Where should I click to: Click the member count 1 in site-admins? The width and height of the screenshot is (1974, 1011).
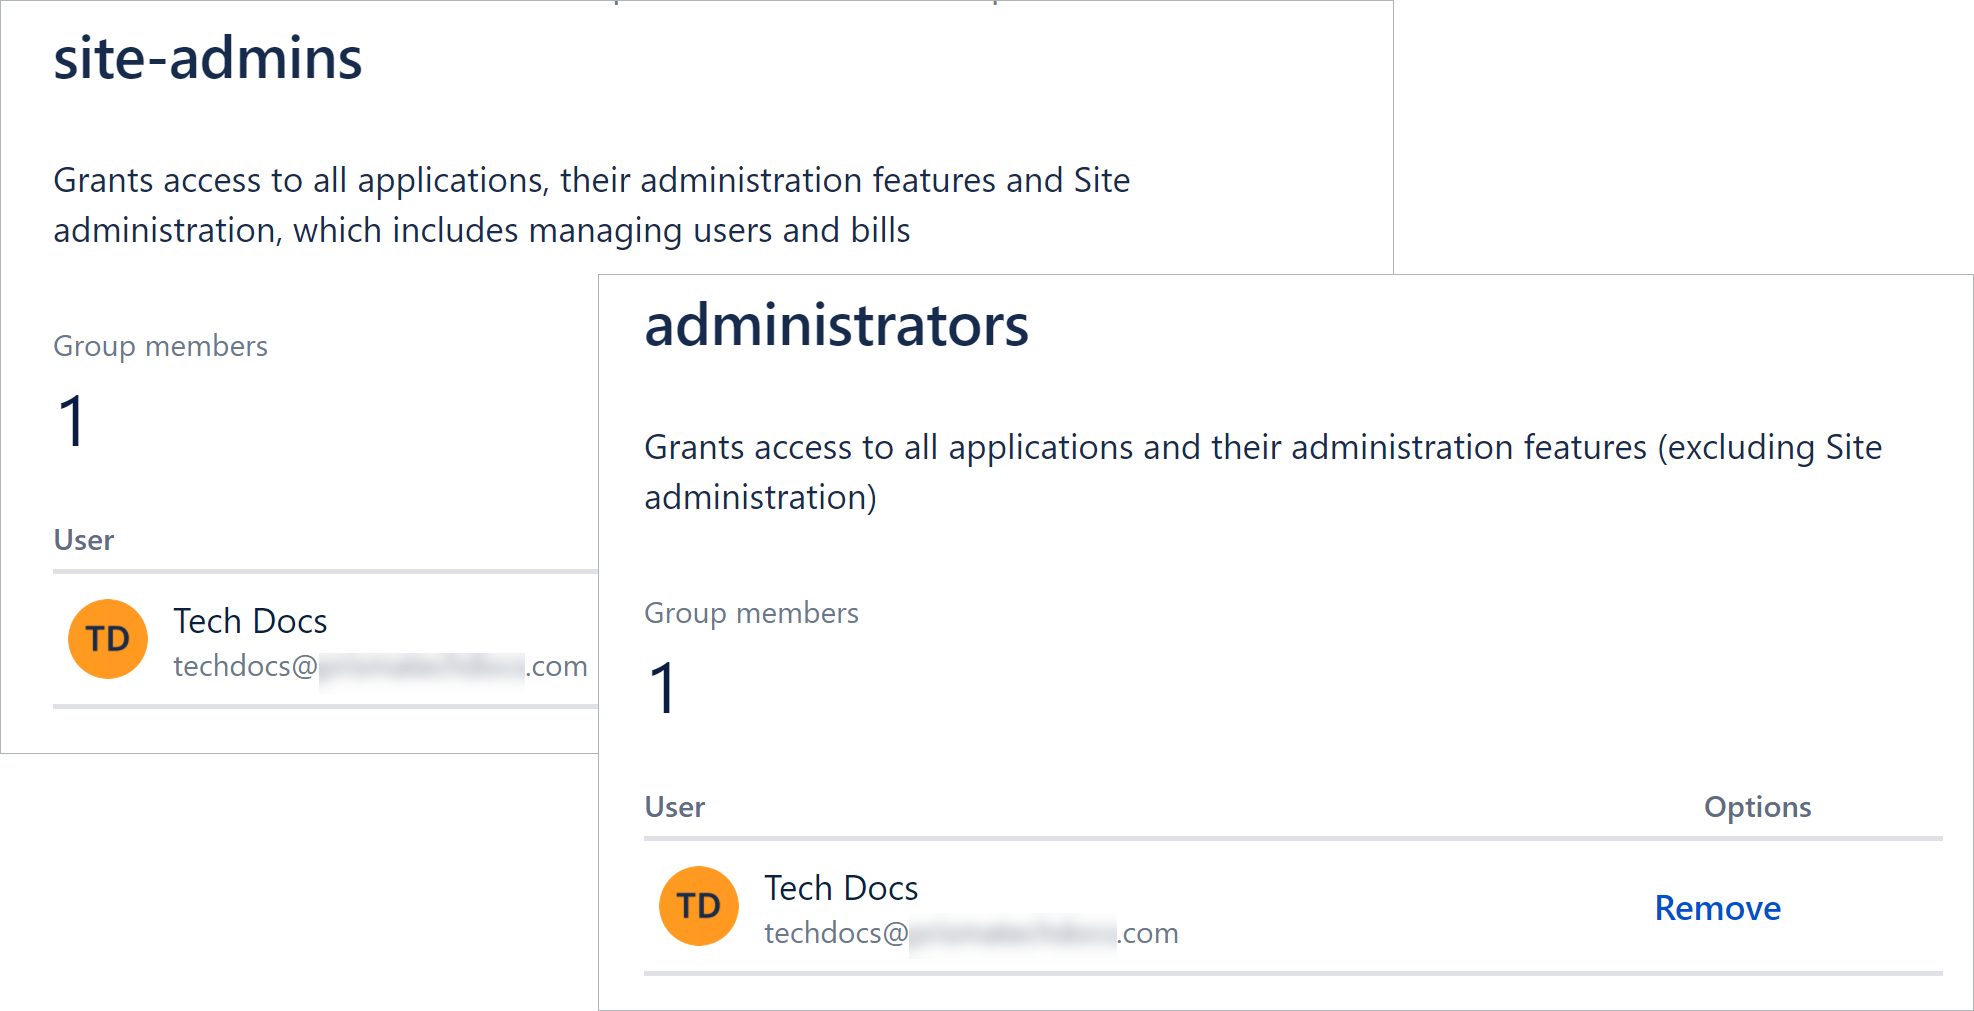pyautogui.click(x=72, y=421)
